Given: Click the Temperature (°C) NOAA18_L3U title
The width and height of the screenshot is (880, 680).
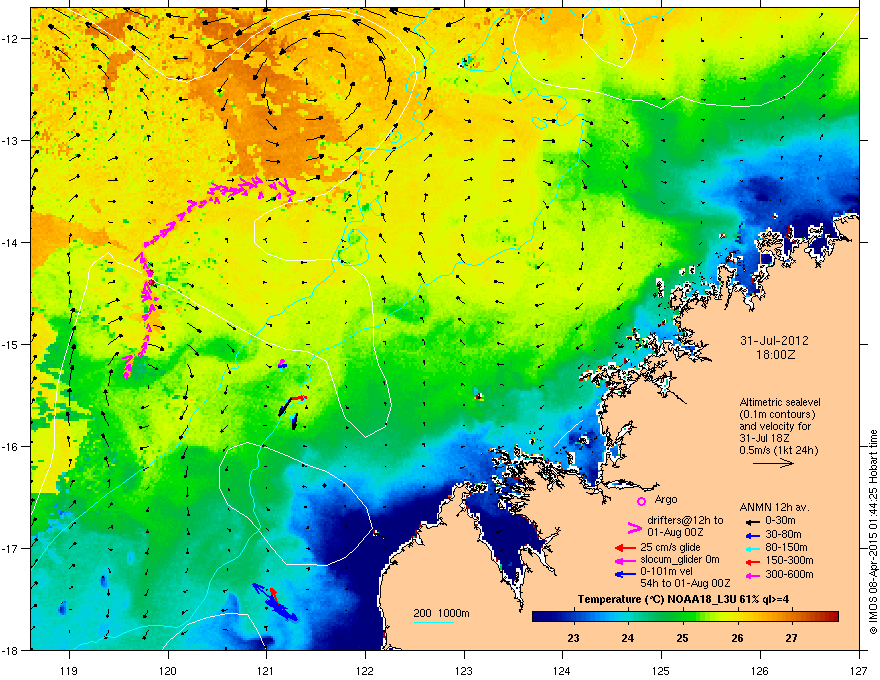Looking at the screenshot, I should [x=683, y=599].
